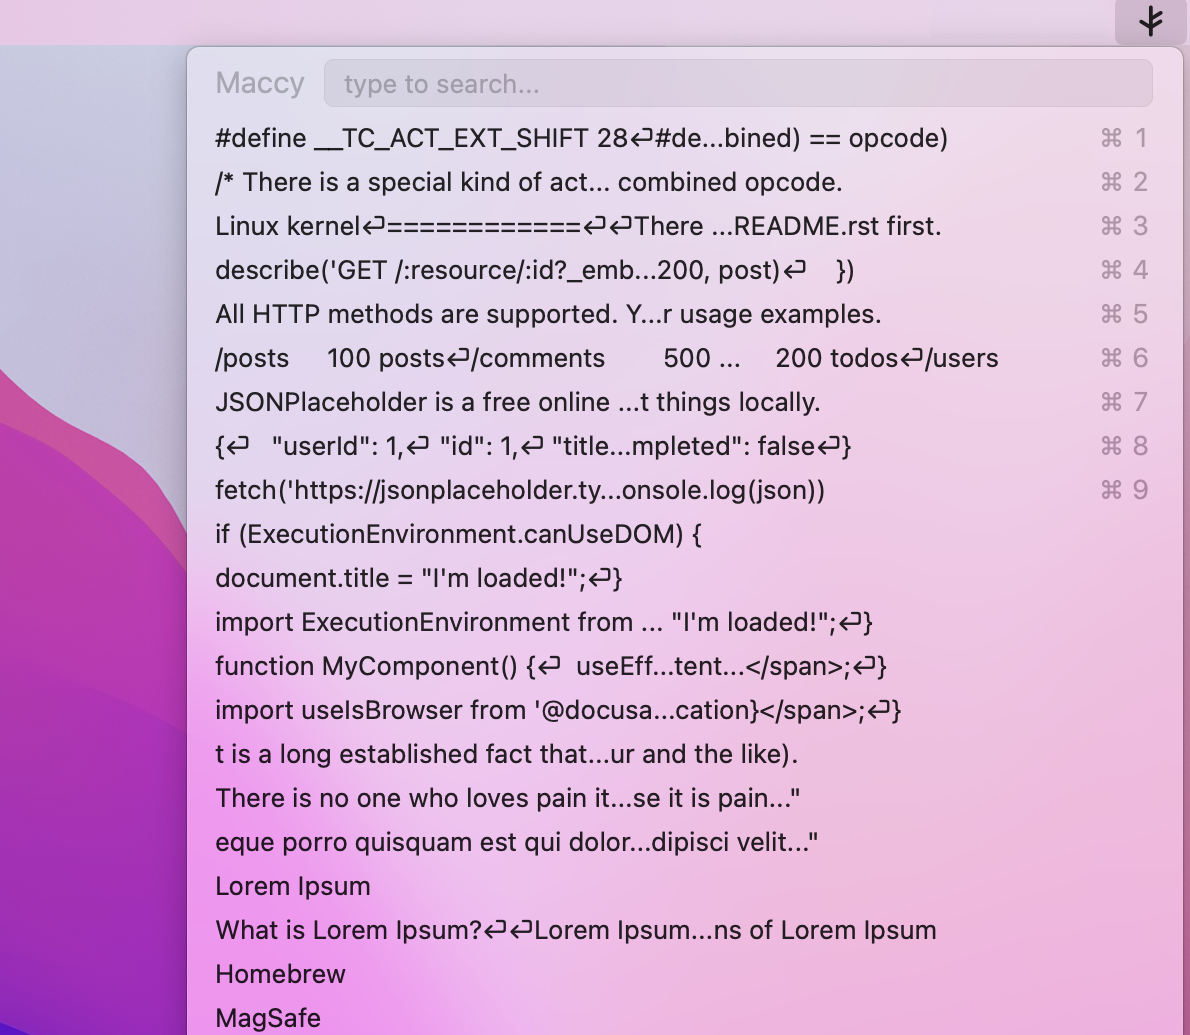This screenshot has width=1190, height=1035.
Task: Select 'function MyComponent()' clipboard entry
Action: point(685,666)
